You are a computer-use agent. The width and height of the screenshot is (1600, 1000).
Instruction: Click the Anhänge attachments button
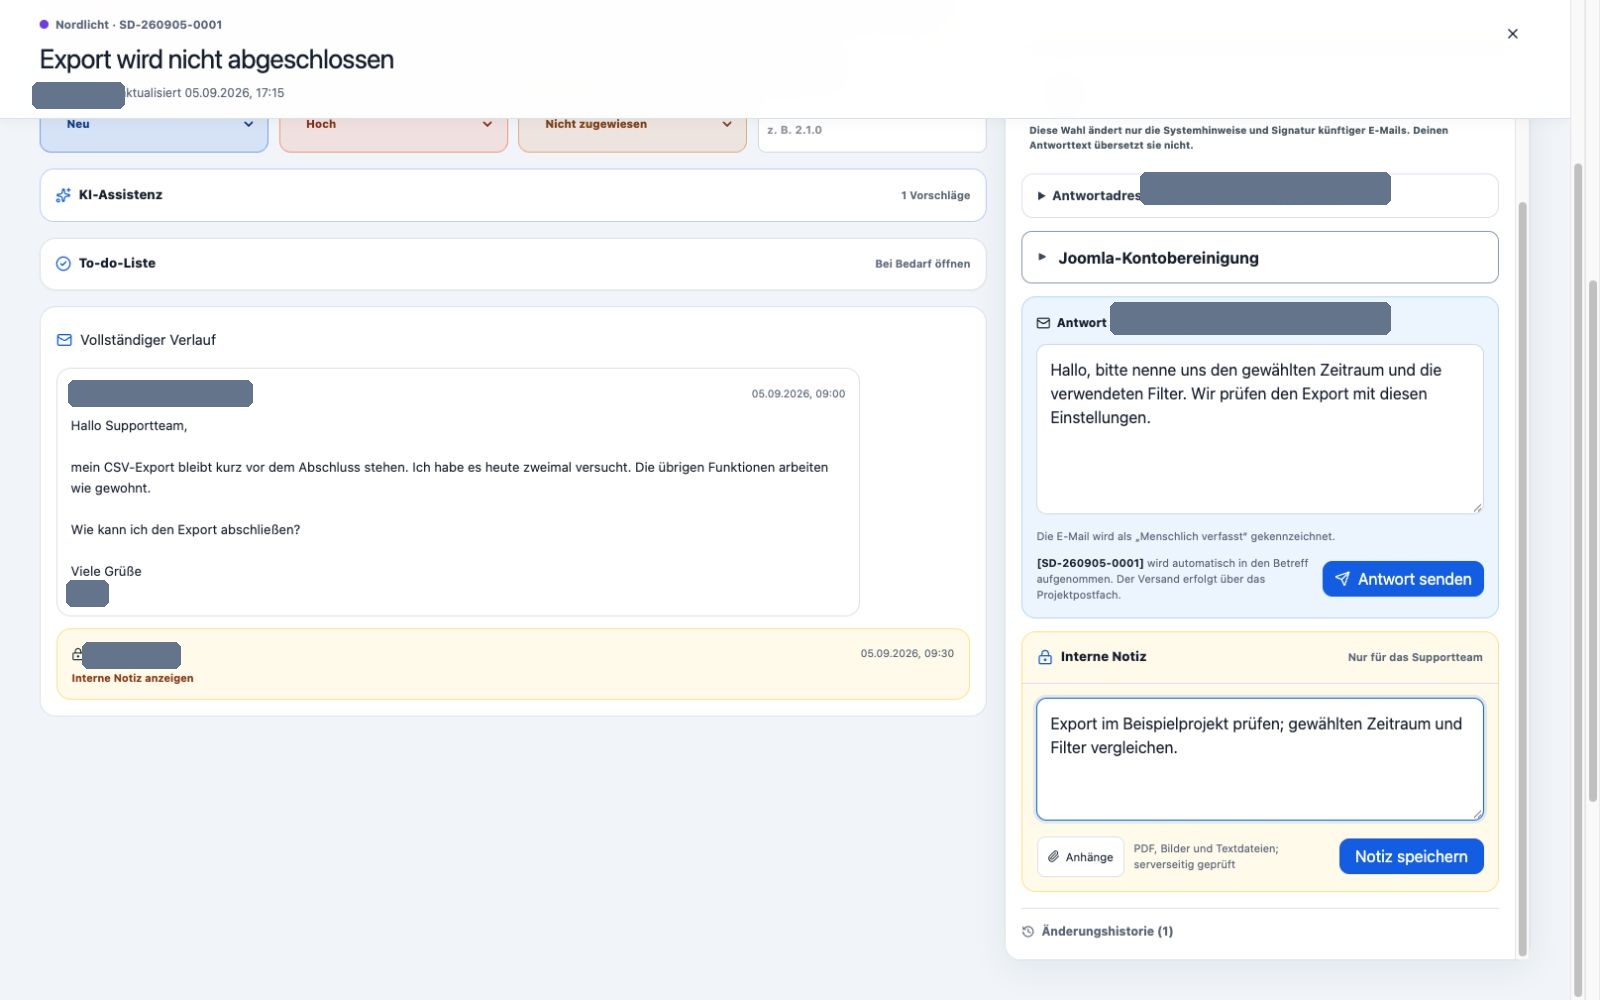pyautogui.click(x=1080, y=857)
